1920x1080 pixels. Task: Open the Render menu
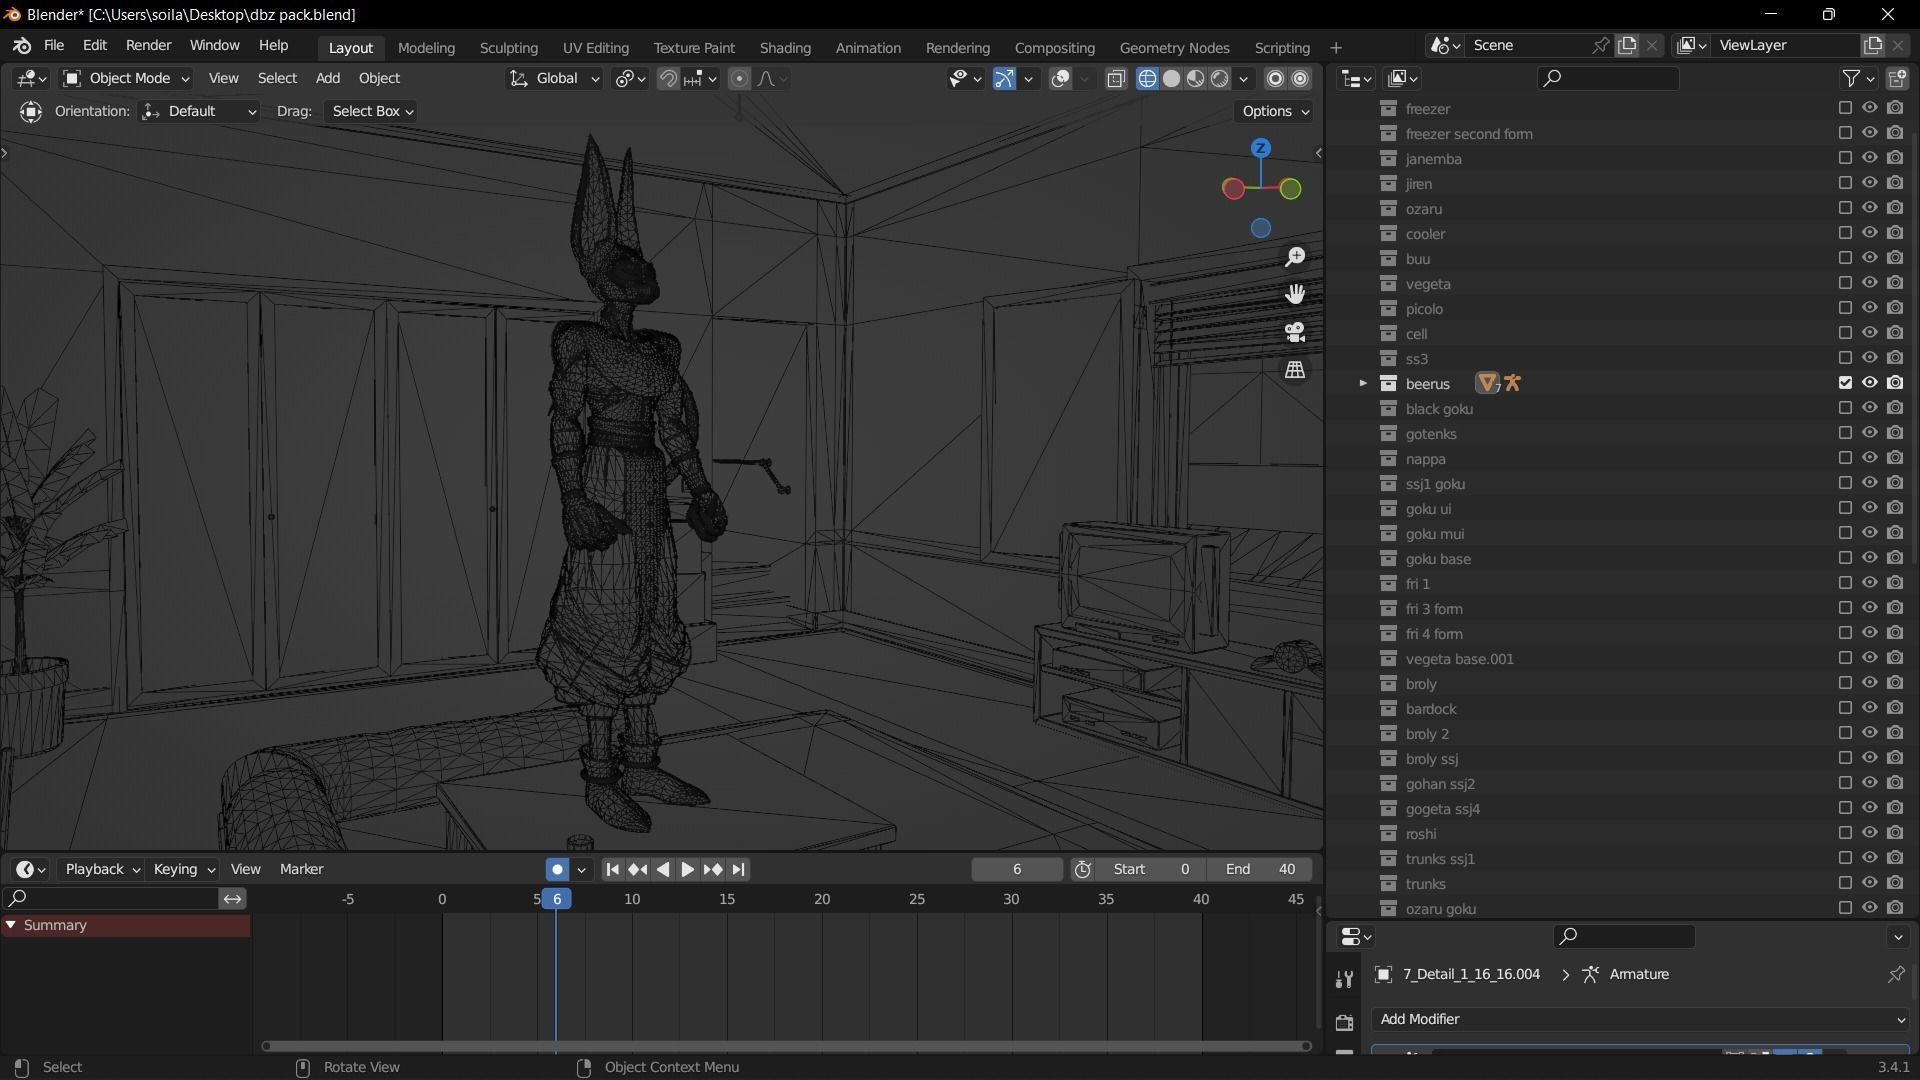(x=148, y=45)
